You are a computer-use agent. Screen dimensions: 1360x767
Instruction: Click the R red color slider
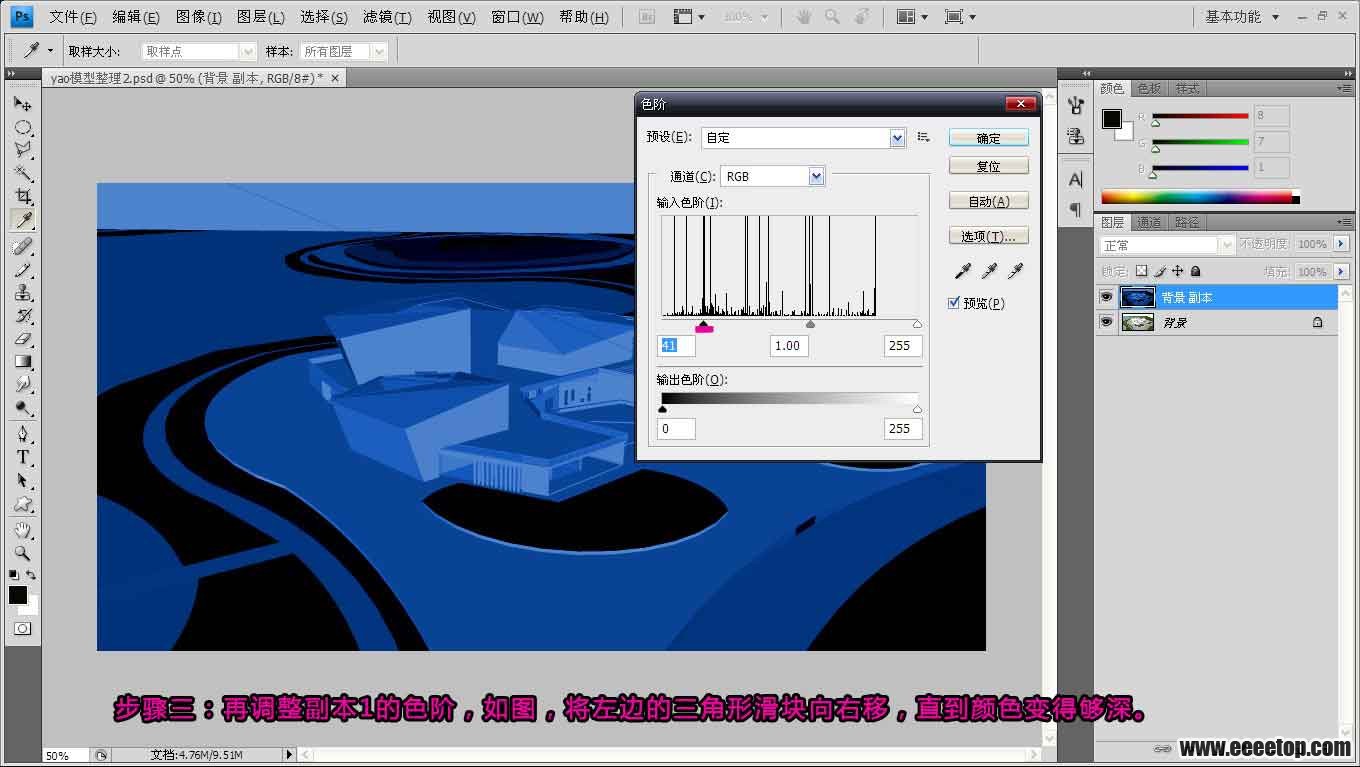[x=1200, y=117]
